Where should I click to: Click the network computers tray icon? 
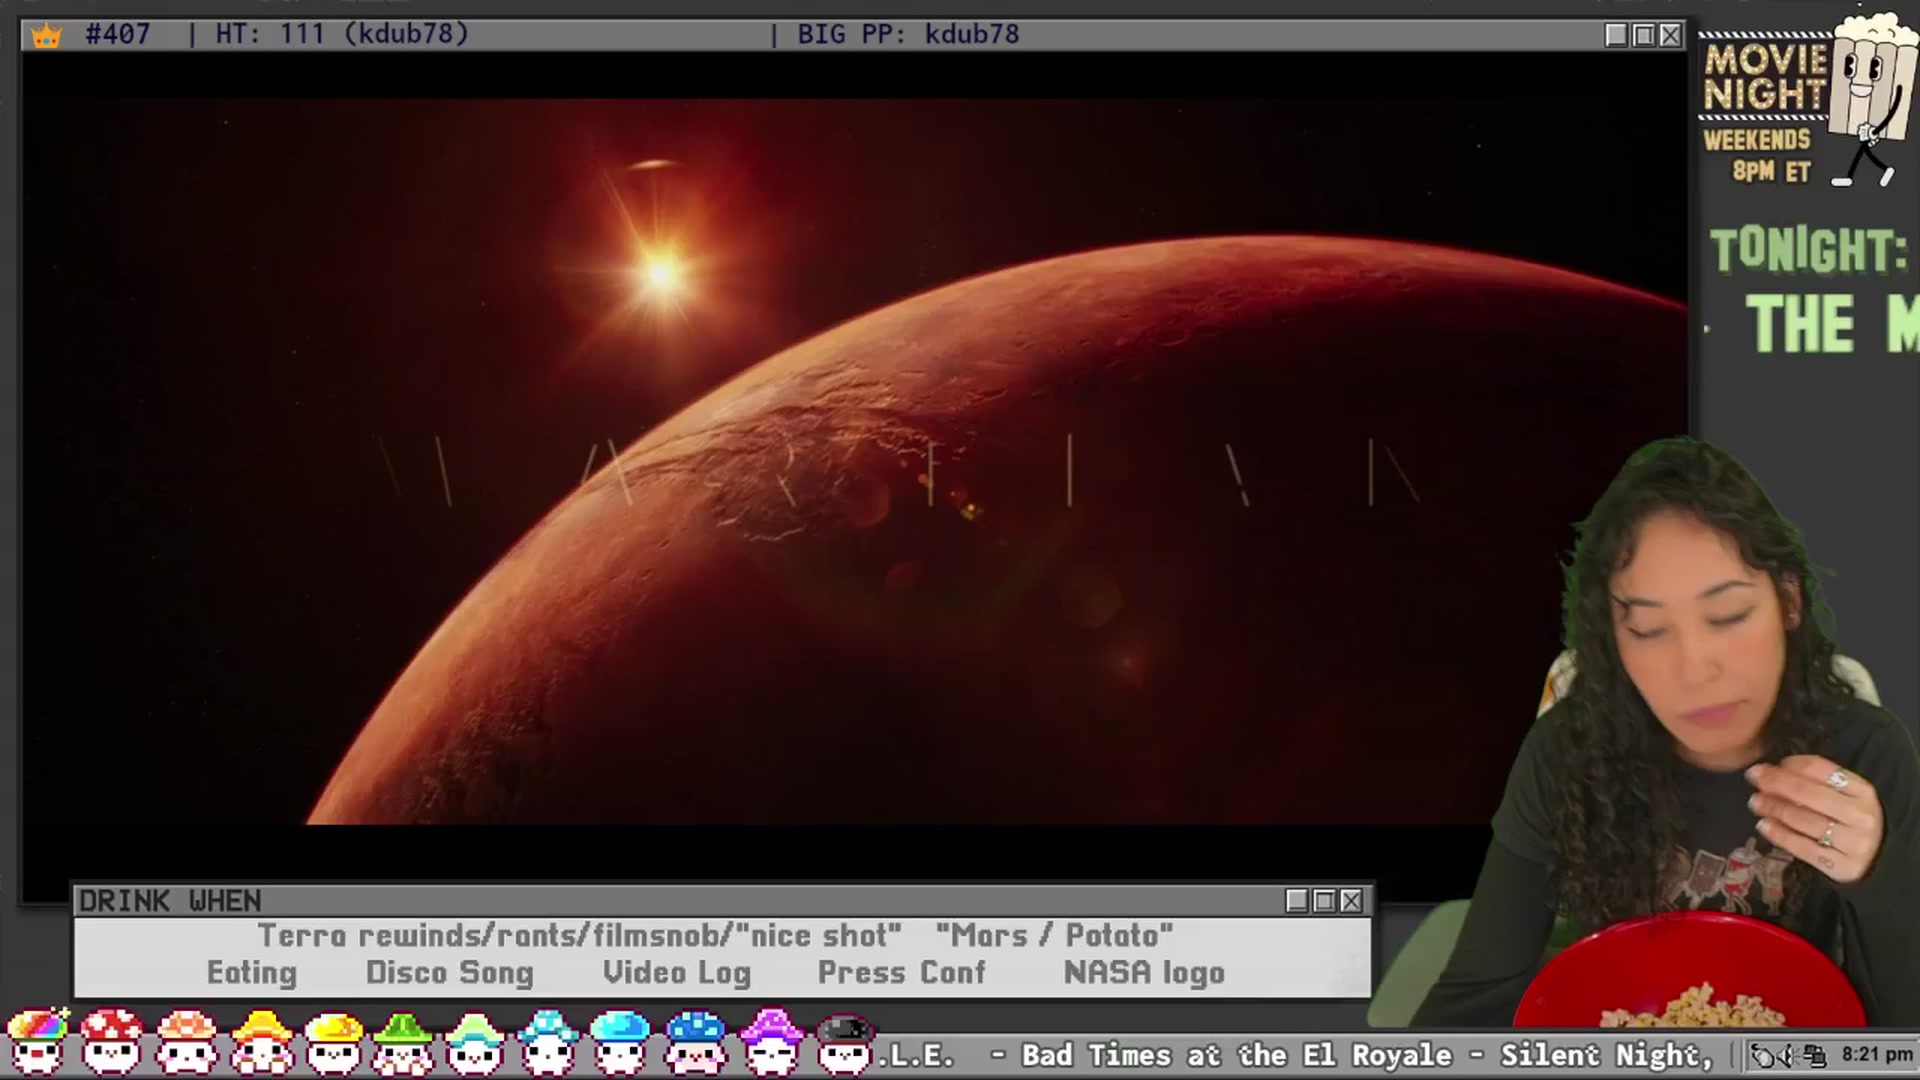pyautogui.click(x=1814, y=1055)
